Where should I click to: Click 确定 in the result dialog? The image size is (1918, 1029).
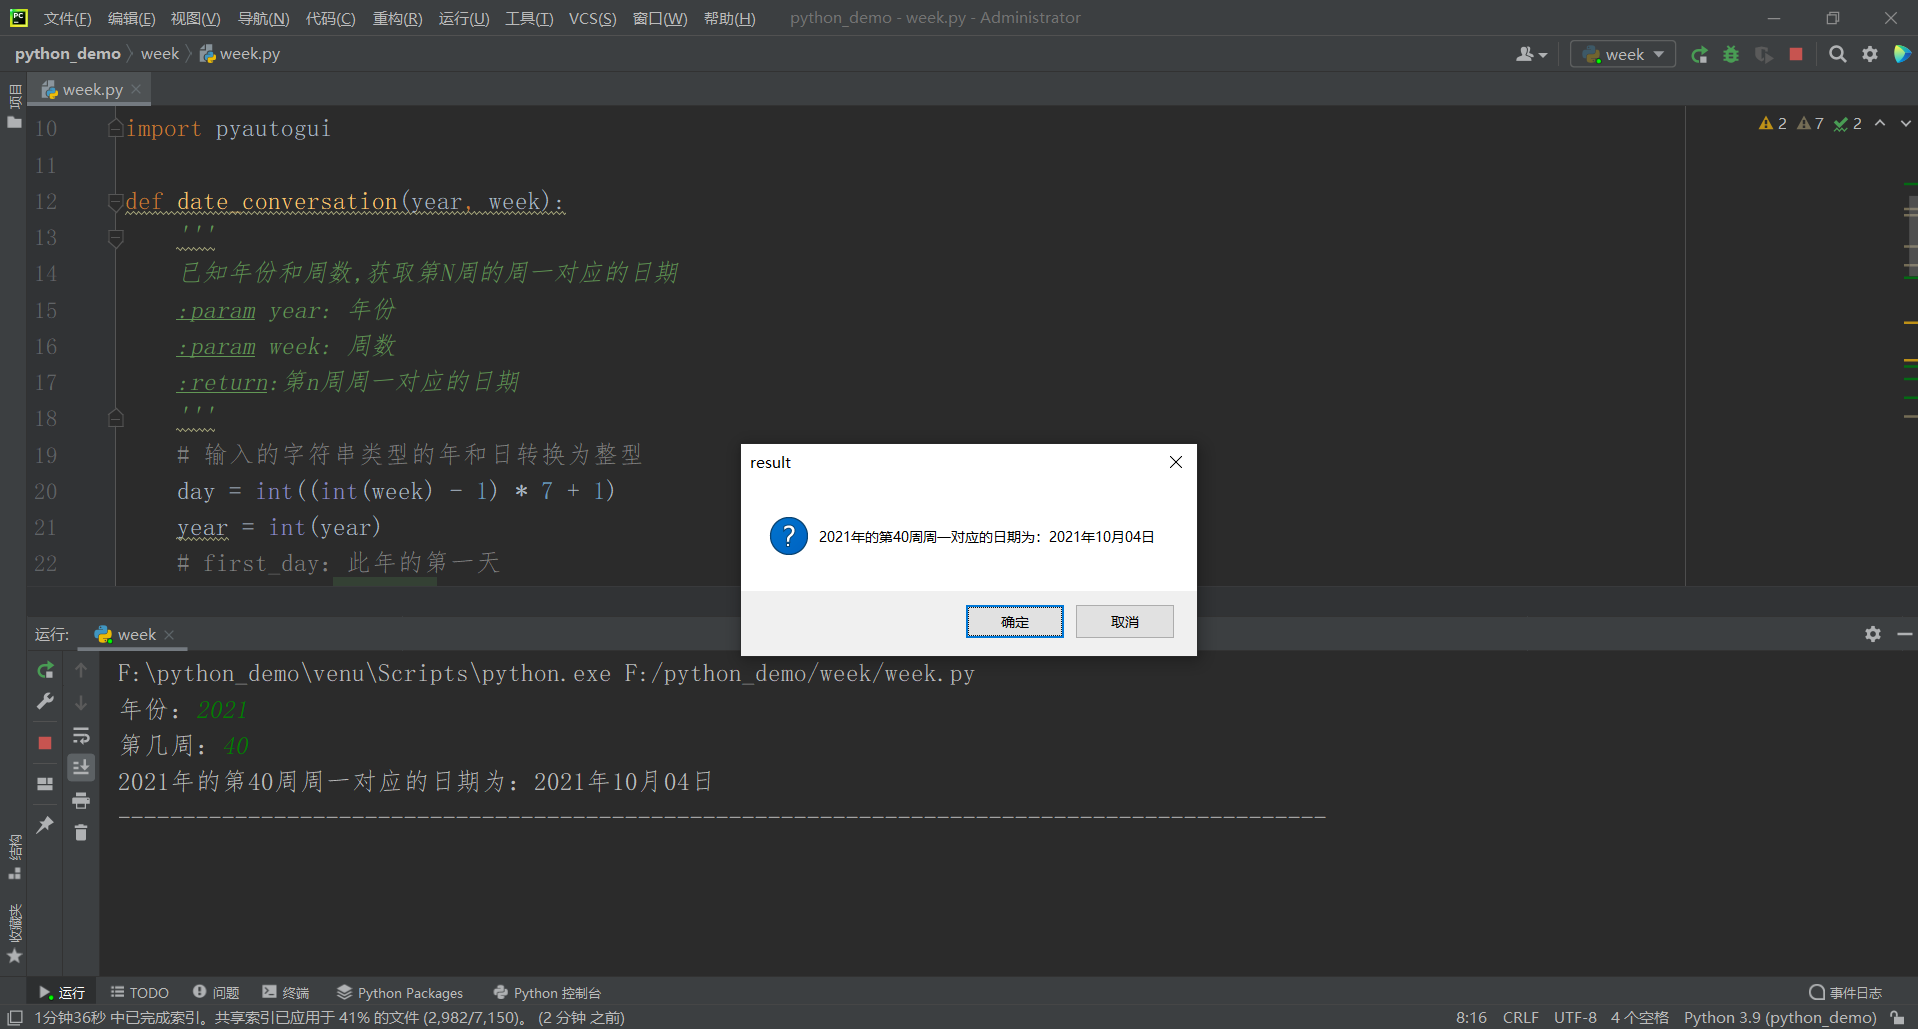(1014, 622)
